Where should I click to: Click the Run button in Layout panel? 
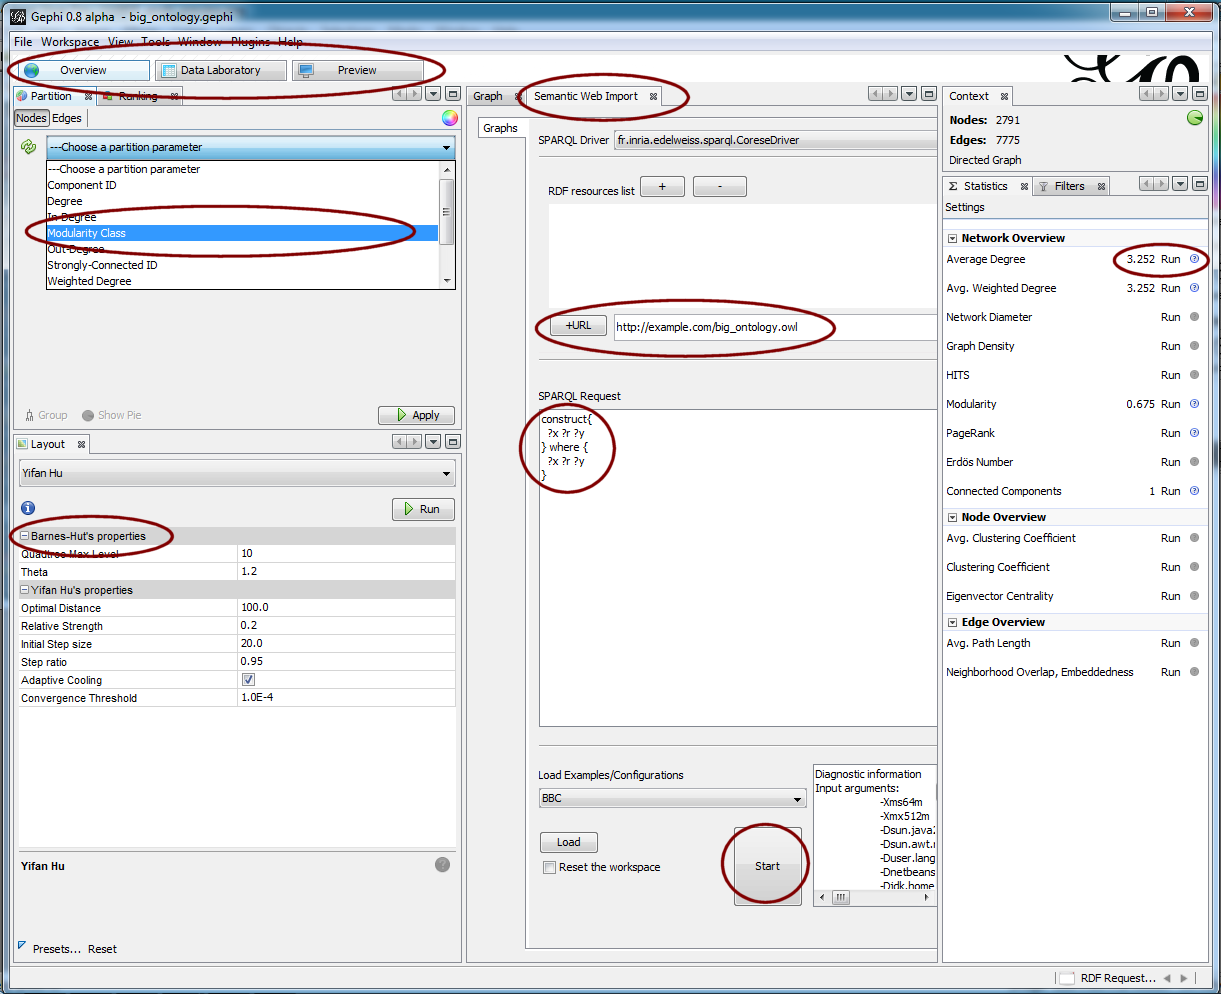pos(423,509)
